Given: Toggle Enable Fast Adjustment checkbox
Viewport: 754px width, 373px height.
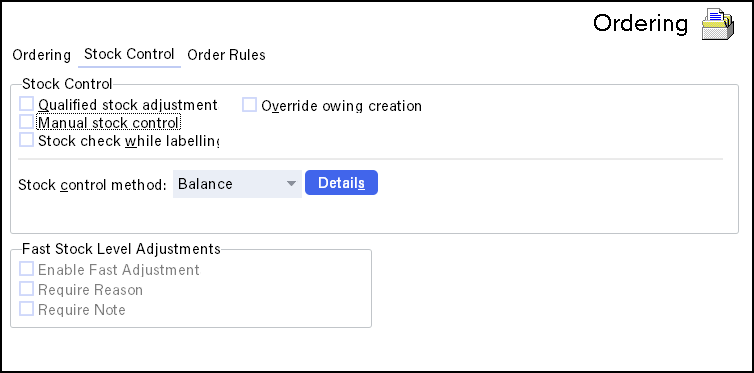Looking at the screenshot, I should tap(26, 269).
